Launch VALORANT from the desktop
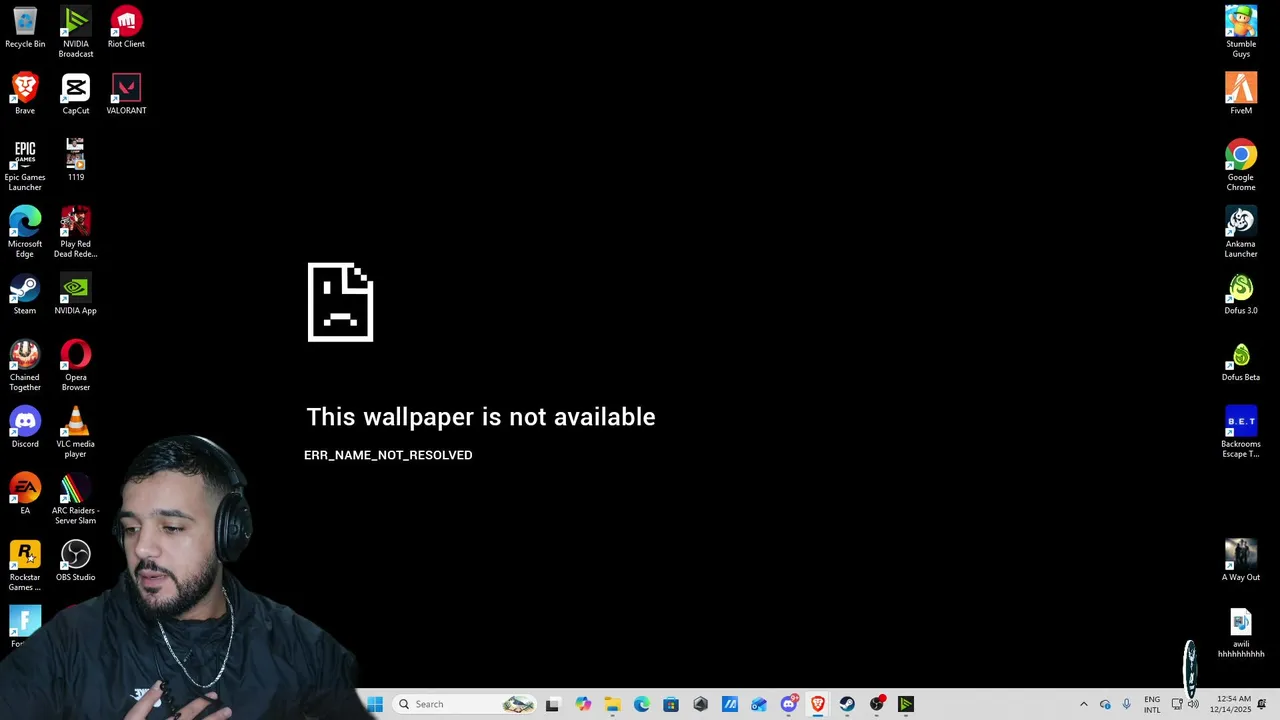 (x=126, y=94)
